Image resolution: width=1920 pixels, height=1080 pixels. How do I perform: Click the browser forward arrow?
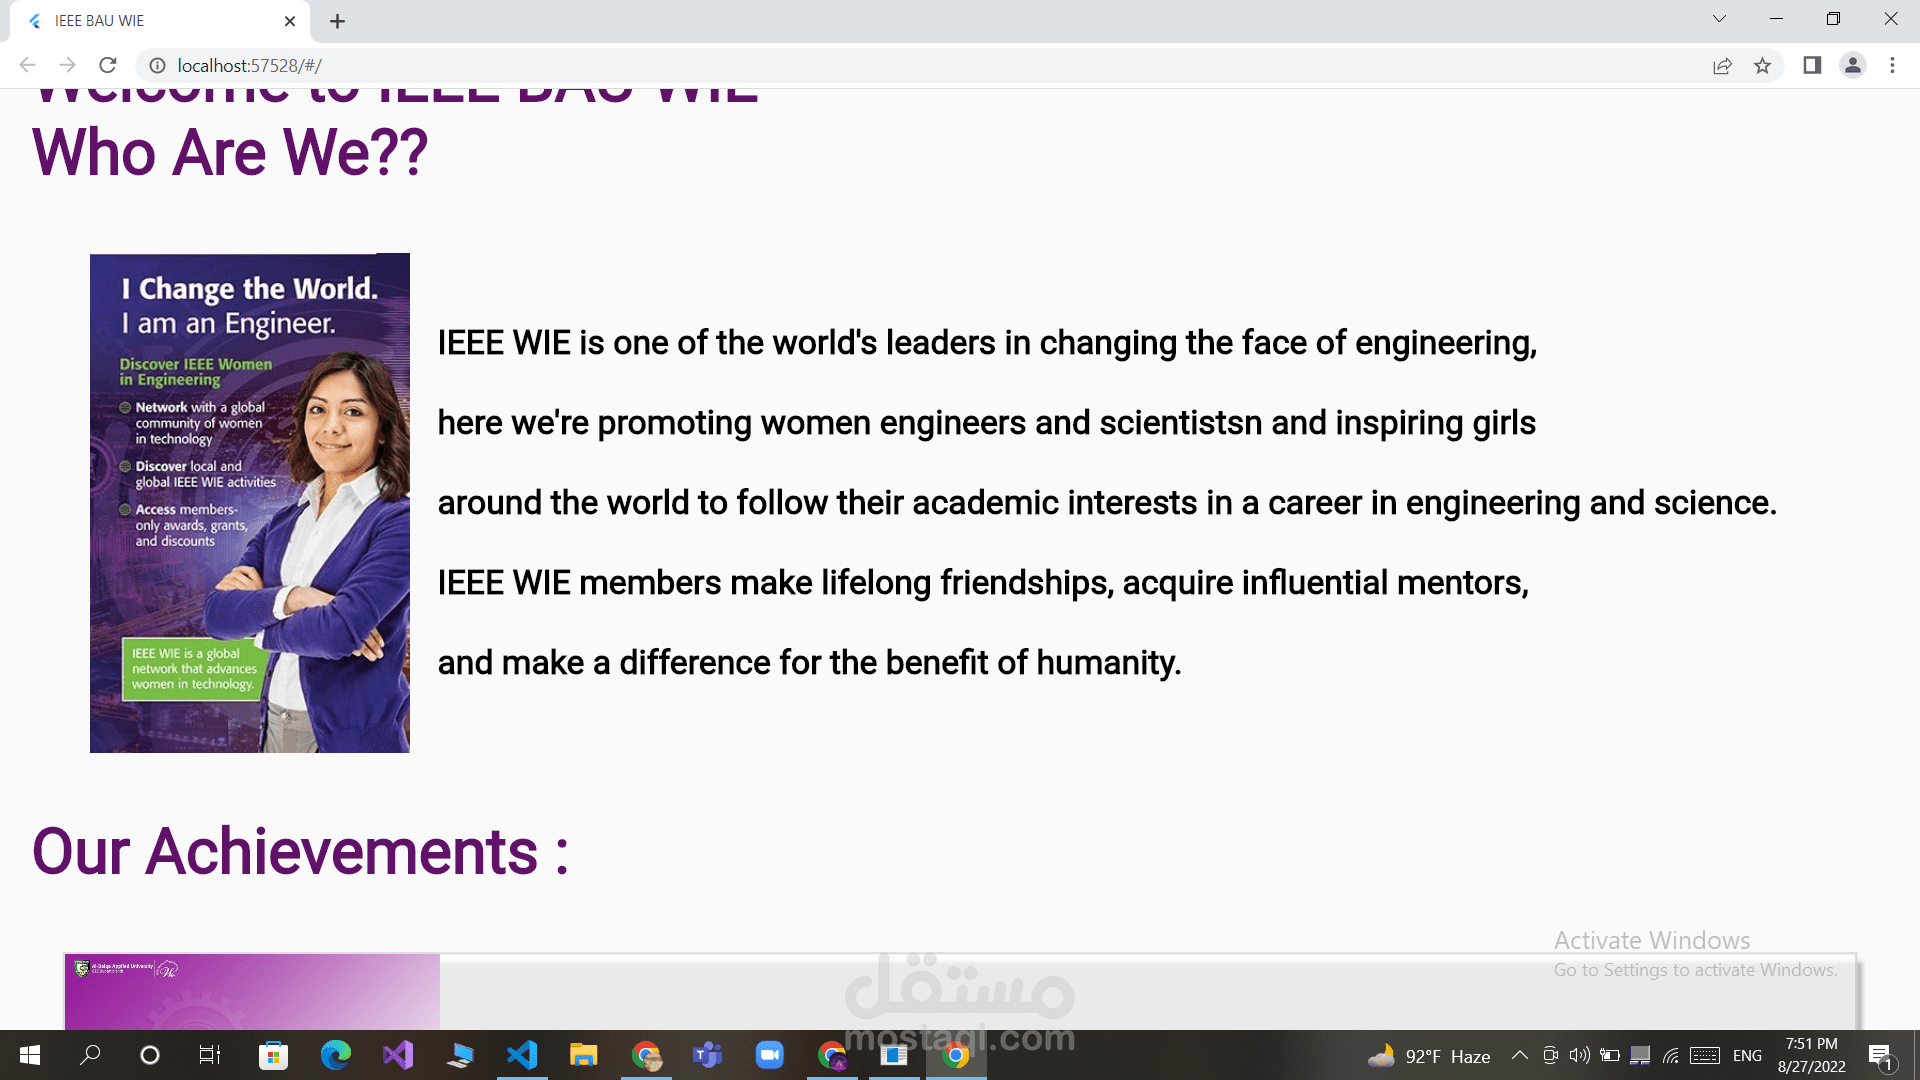pos(67,65)
